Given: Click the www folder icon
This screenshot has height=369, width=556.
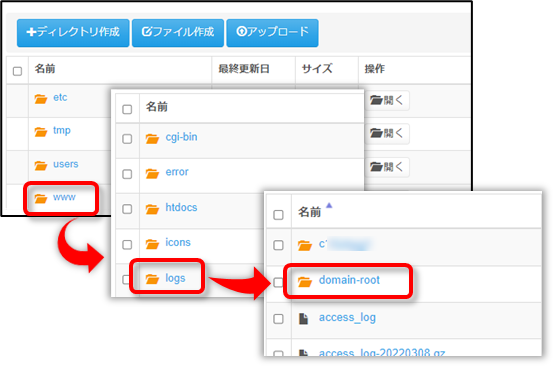Looking at the screenshot, I should tap(41, 198).
